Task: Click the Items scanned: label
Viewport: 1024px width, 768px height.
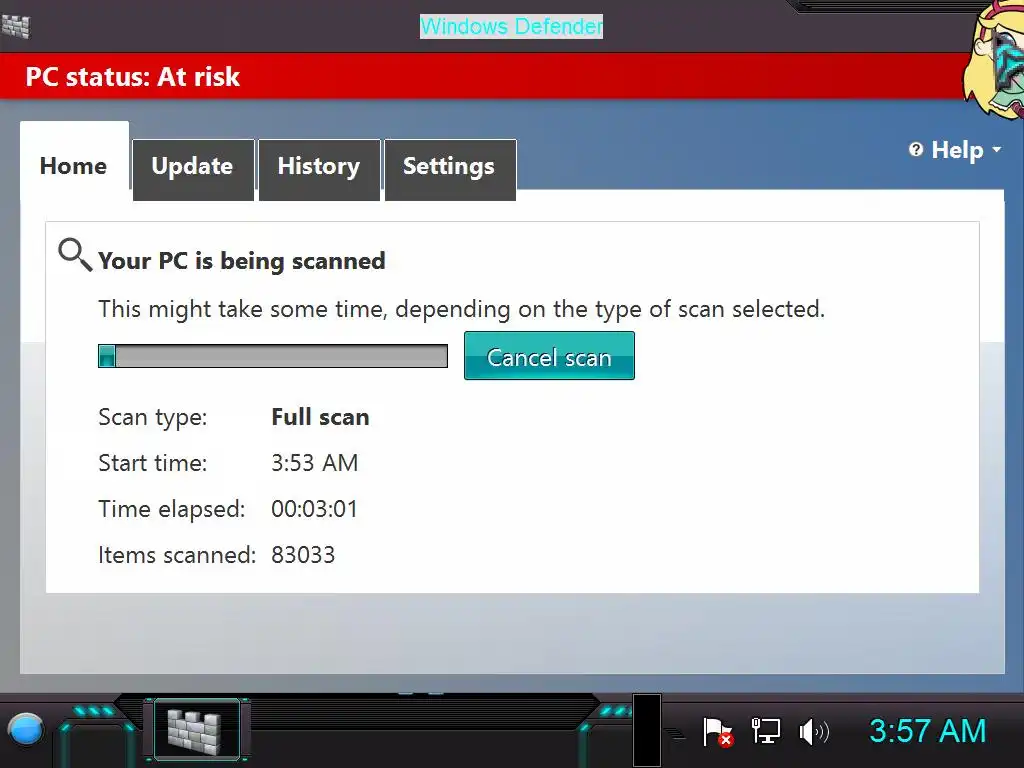Action: [177, 555]
